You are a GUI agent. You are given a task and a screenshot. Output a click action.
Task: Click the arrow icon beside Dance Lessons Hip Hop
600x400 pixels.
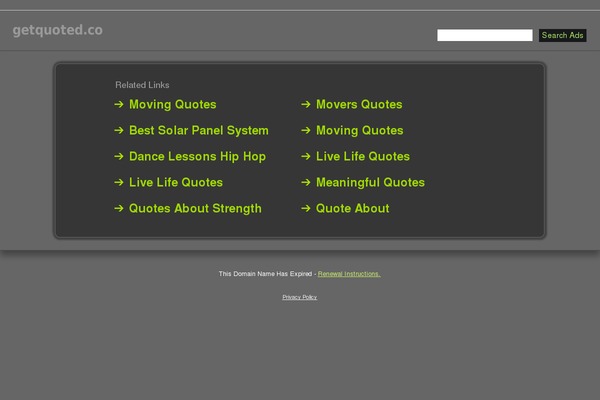[119, 156]
